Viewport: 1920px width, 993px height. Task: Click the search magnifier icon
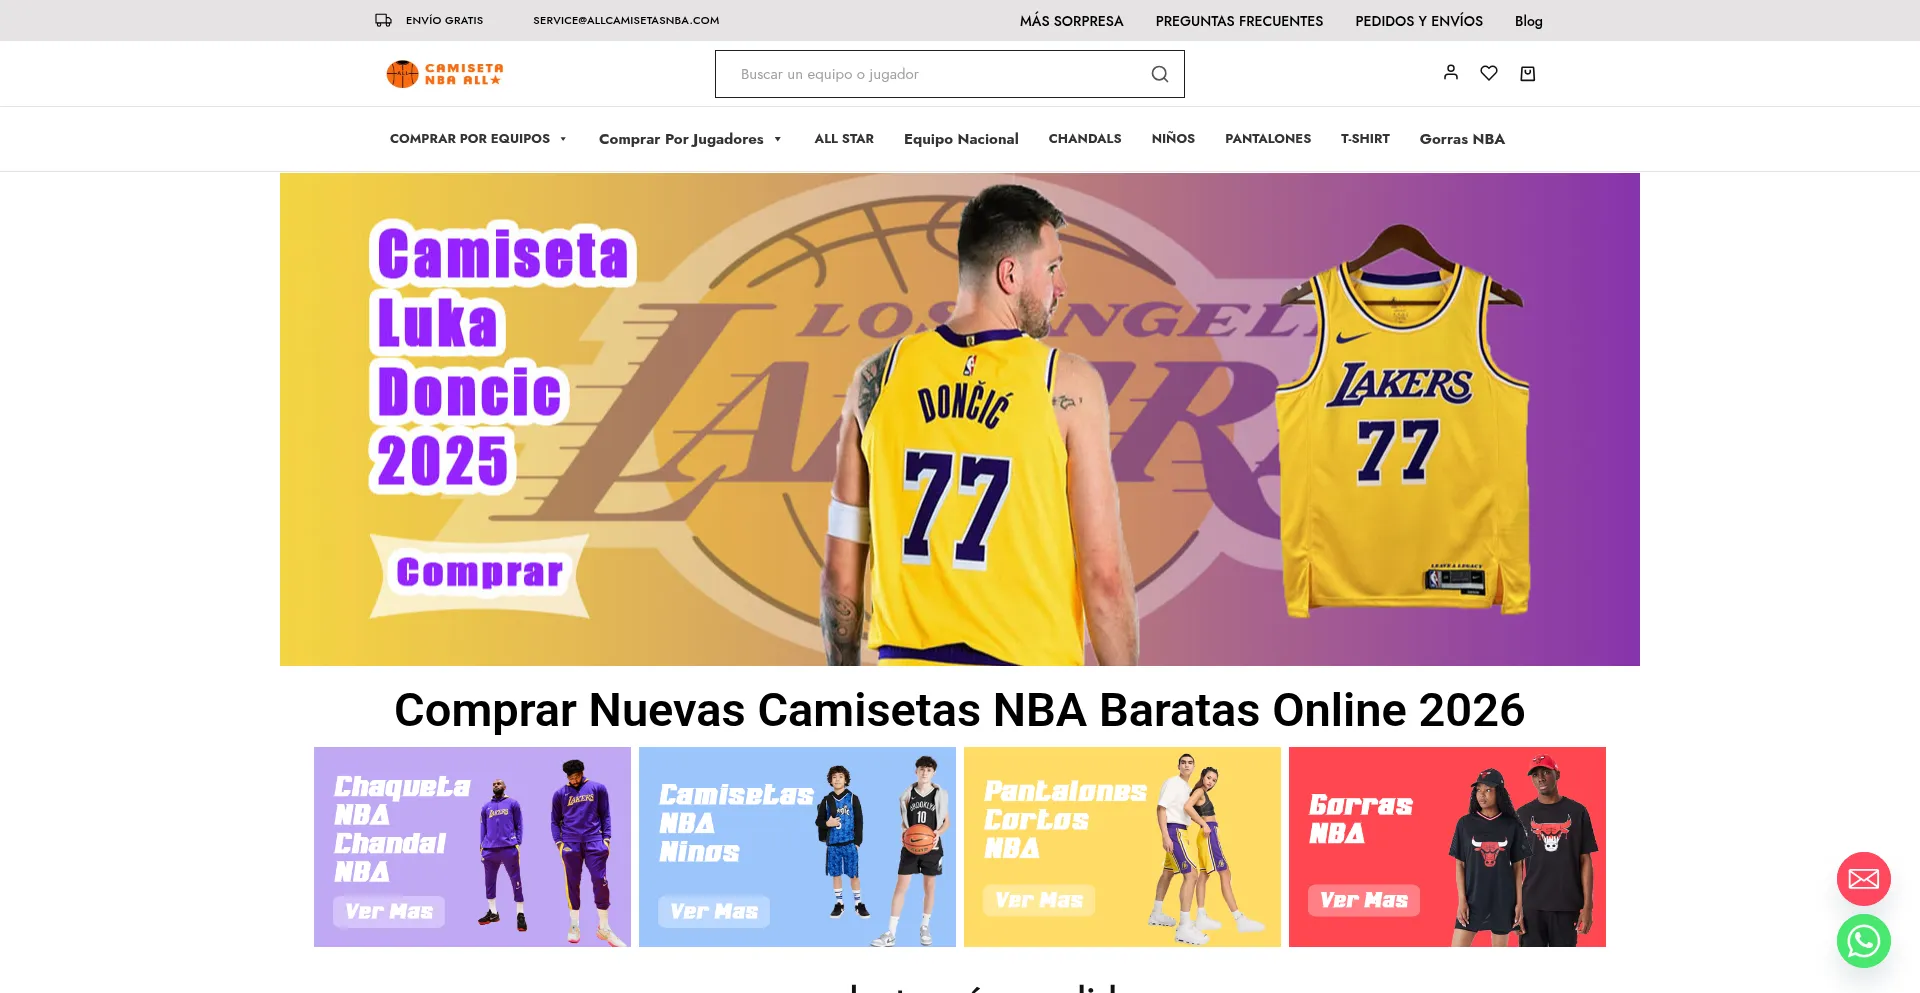tap(1159, 74)
